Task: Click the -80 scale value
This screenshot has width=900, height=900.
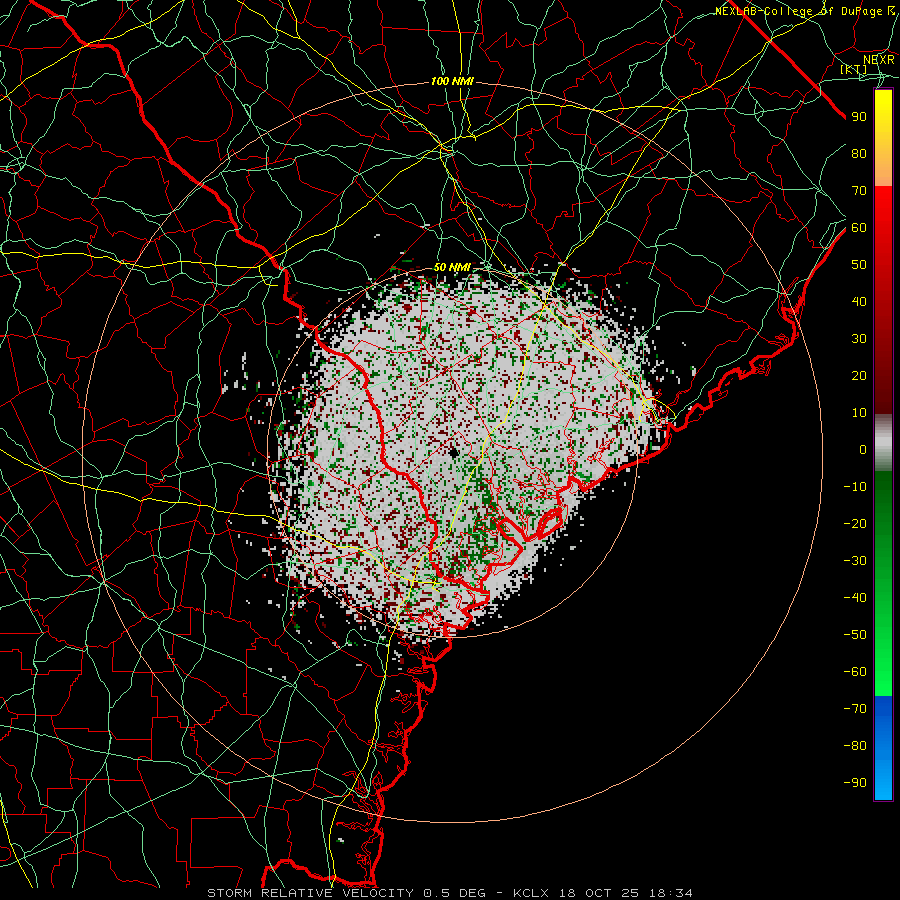Action: pos(855,746)
